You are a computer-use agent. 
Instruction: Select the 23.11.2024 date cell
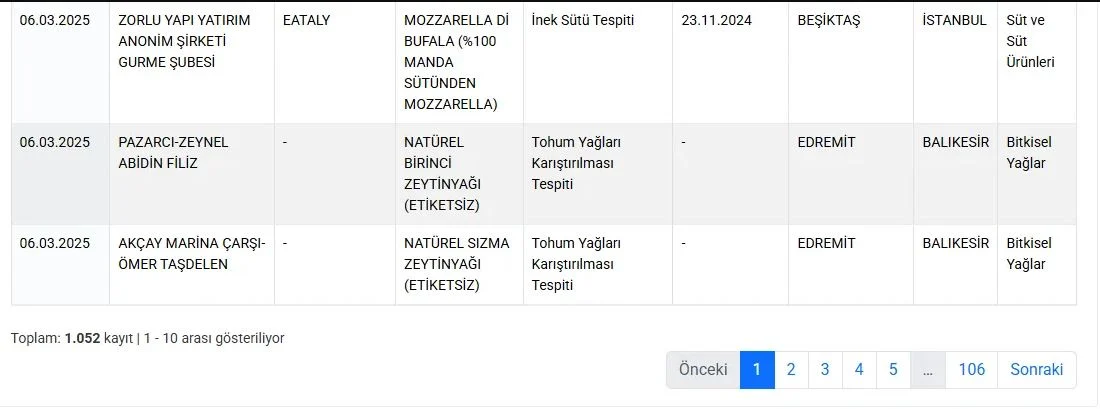(730, 62)
